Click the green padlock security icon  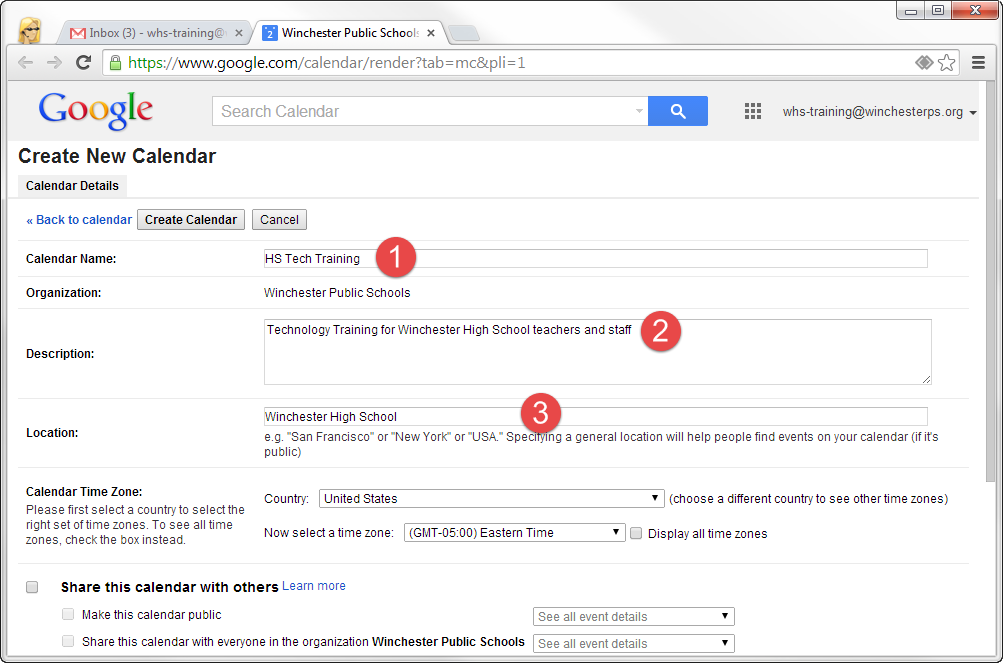115,63
